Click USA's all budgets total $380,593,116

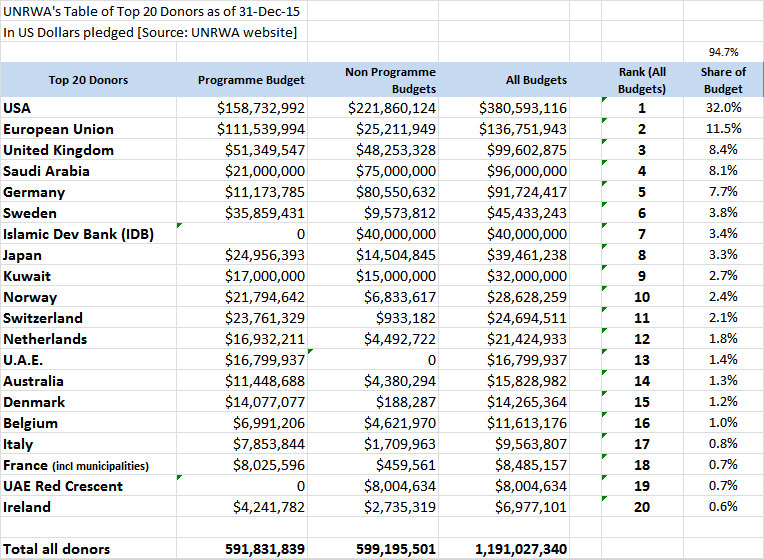click(x=504, y=108)
